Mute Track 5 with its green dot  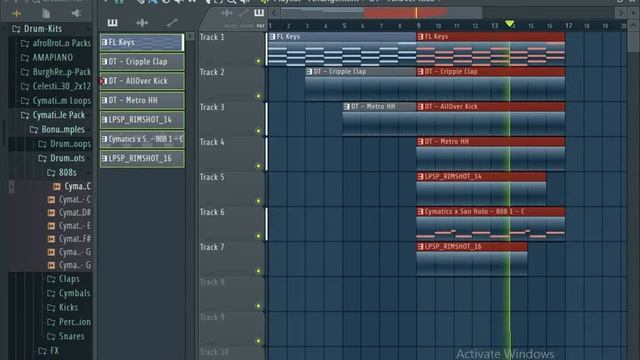[x=258, y=201]
